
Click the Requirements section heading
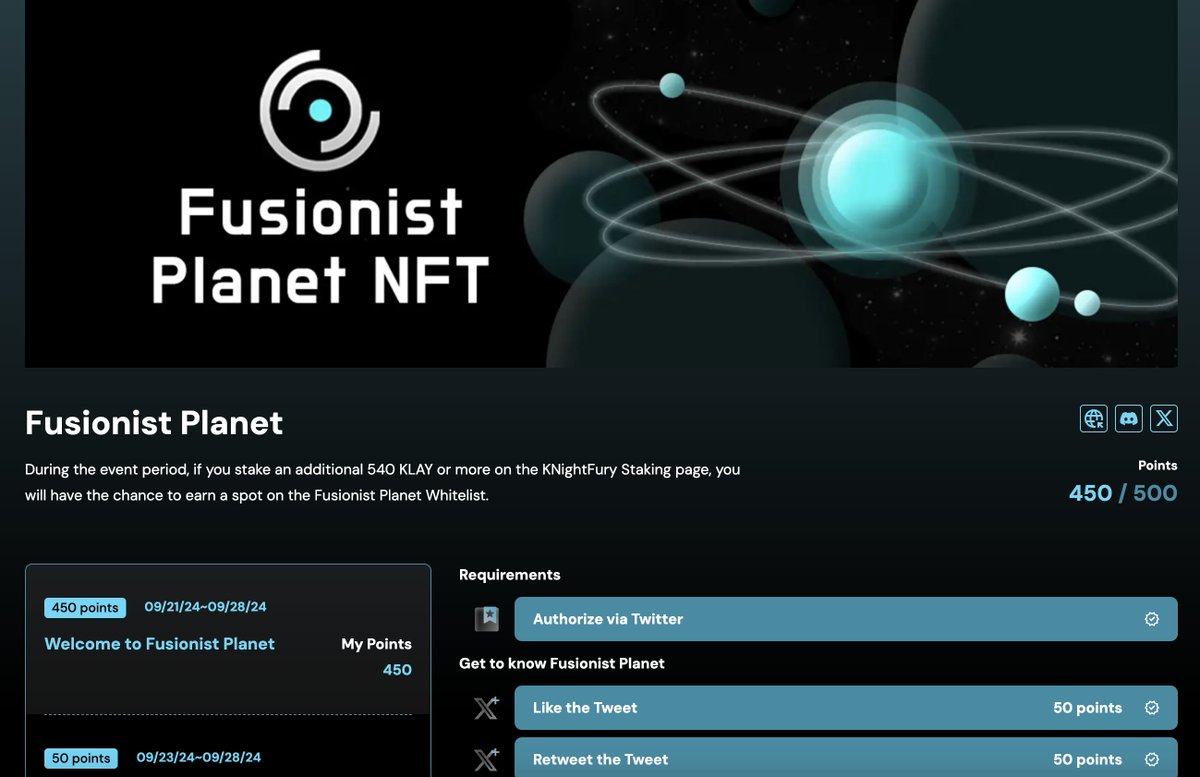510,575
